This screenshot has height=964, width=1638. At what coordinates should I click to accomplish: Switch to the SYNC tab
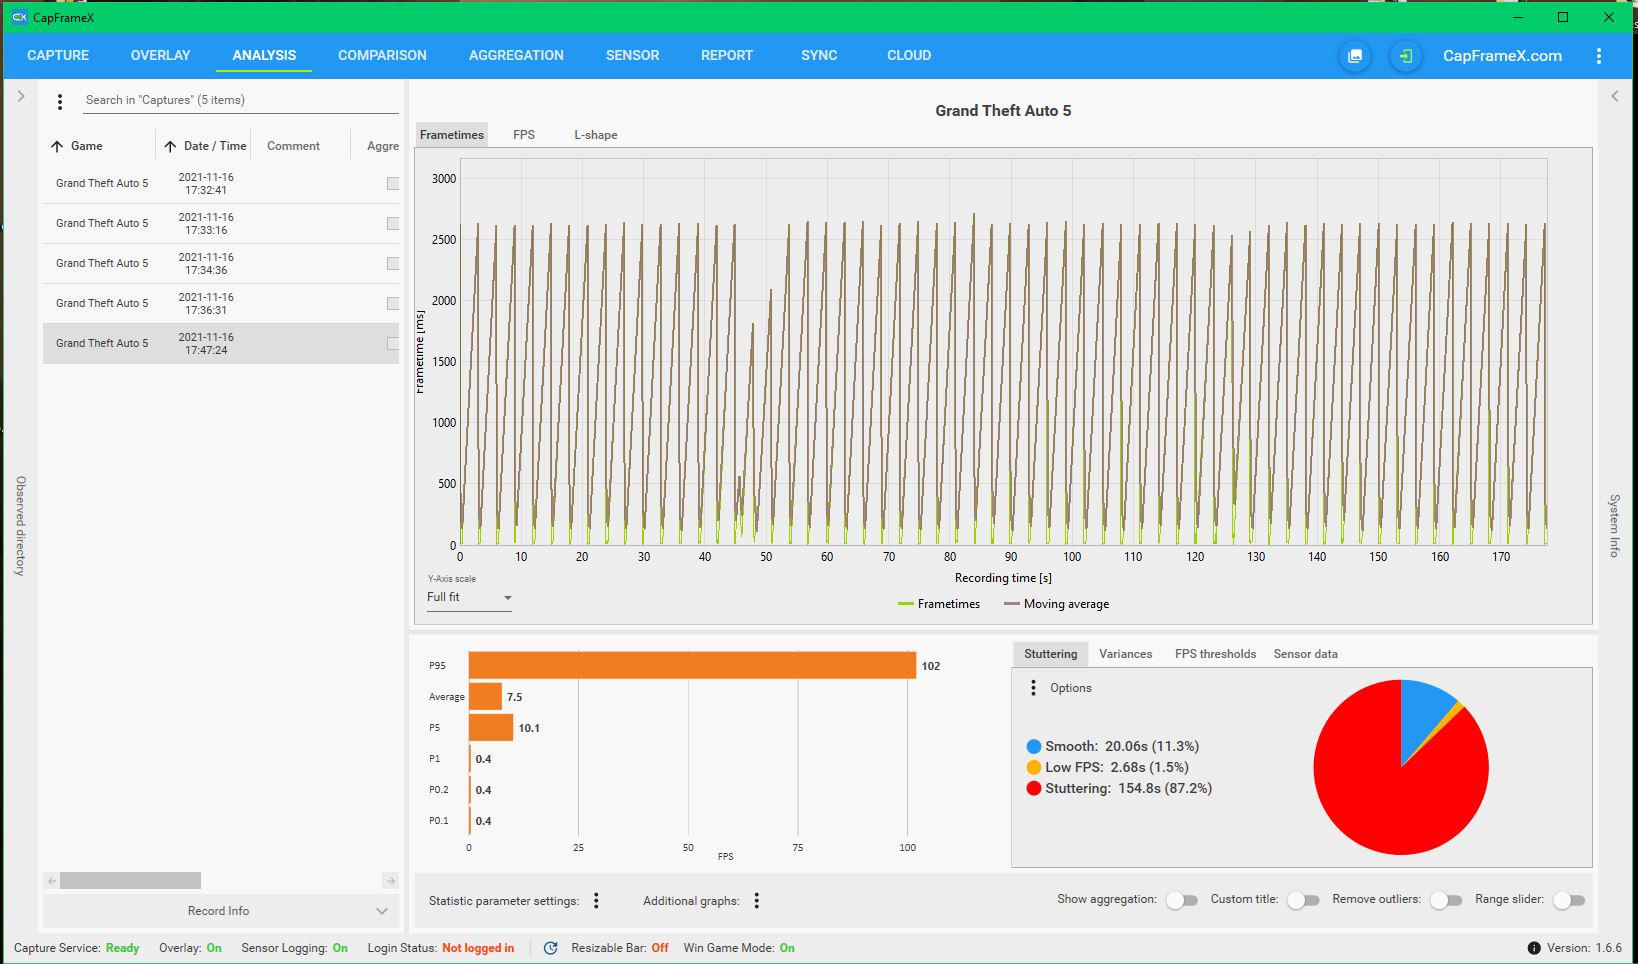pyautogui.click(x=819, y=55)
